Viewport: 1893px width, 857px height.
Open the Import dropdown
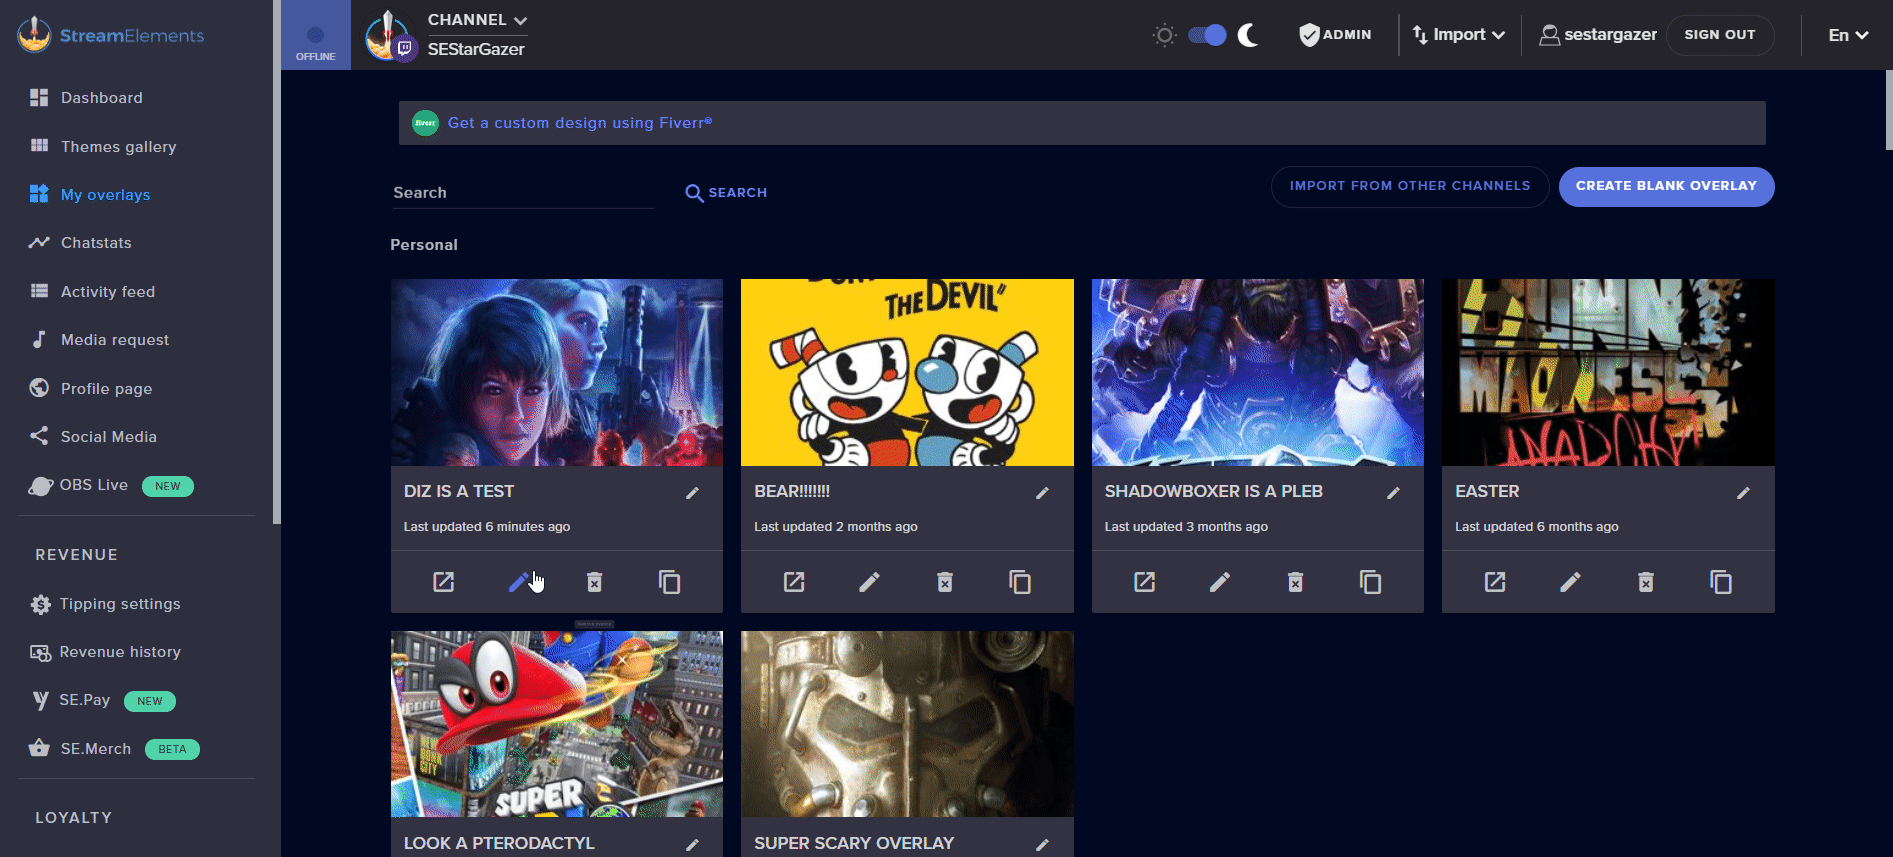(1459, 35)
